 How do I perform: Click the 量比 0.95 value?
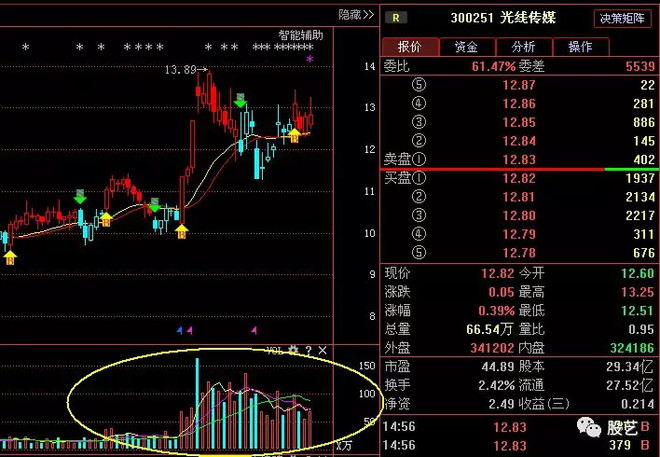(641, 329)
